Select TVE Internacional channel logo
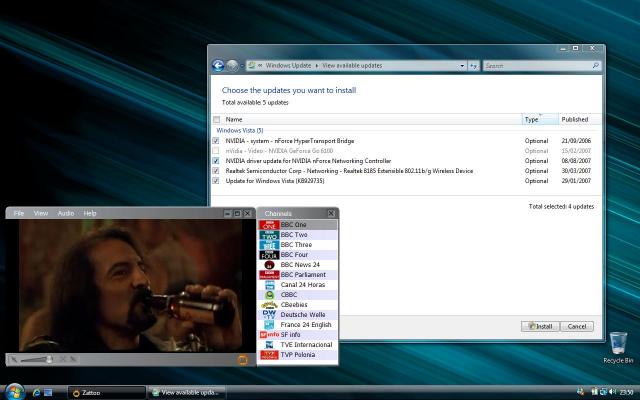This screenshot has height=400, width=640. [269, 344]
